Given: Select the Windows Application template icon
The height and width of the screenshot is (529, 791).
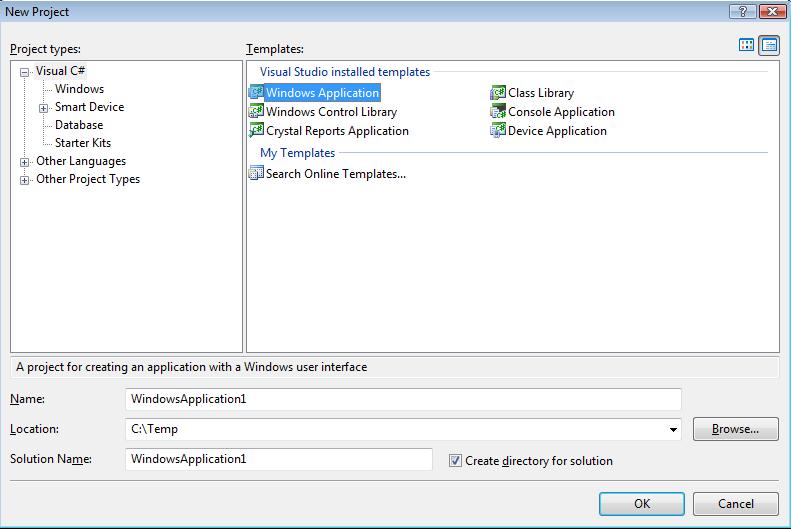Looking at the screenshot, I should 256,93.
